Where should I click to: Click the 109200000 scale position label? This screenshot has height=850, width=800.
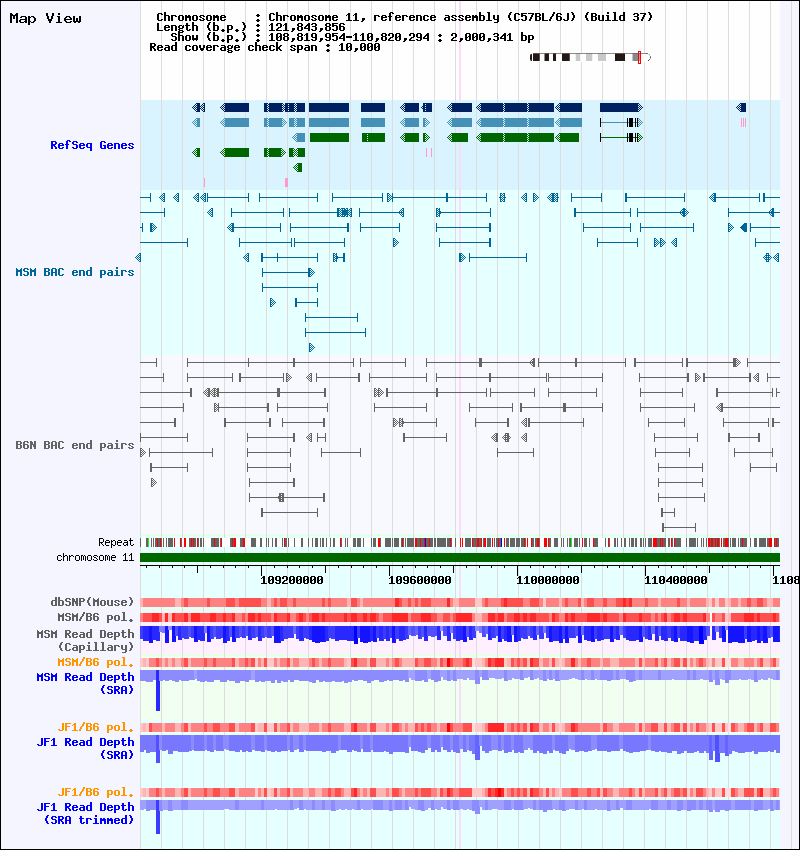pyautogui.click(x=292, y=580)
